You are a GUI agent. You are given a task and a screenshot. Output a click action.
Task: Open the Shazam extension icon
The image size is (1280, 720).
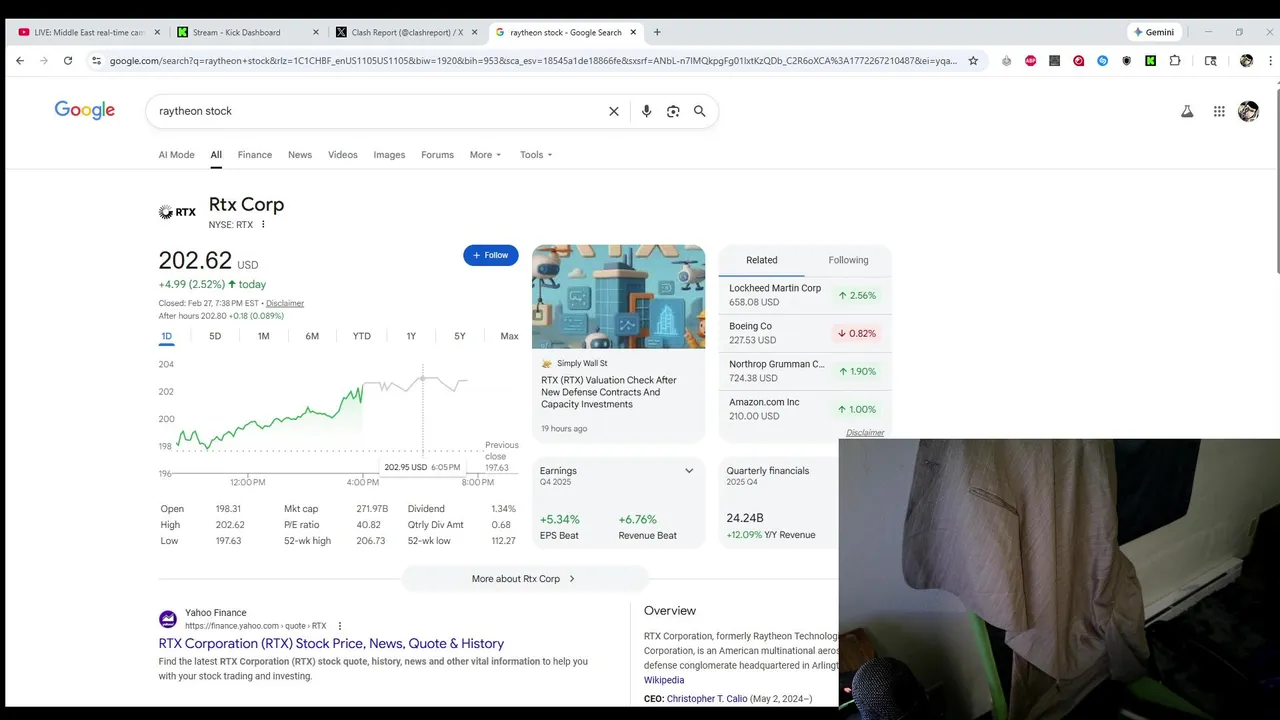pyautogui.click(x=1102, y=61)
